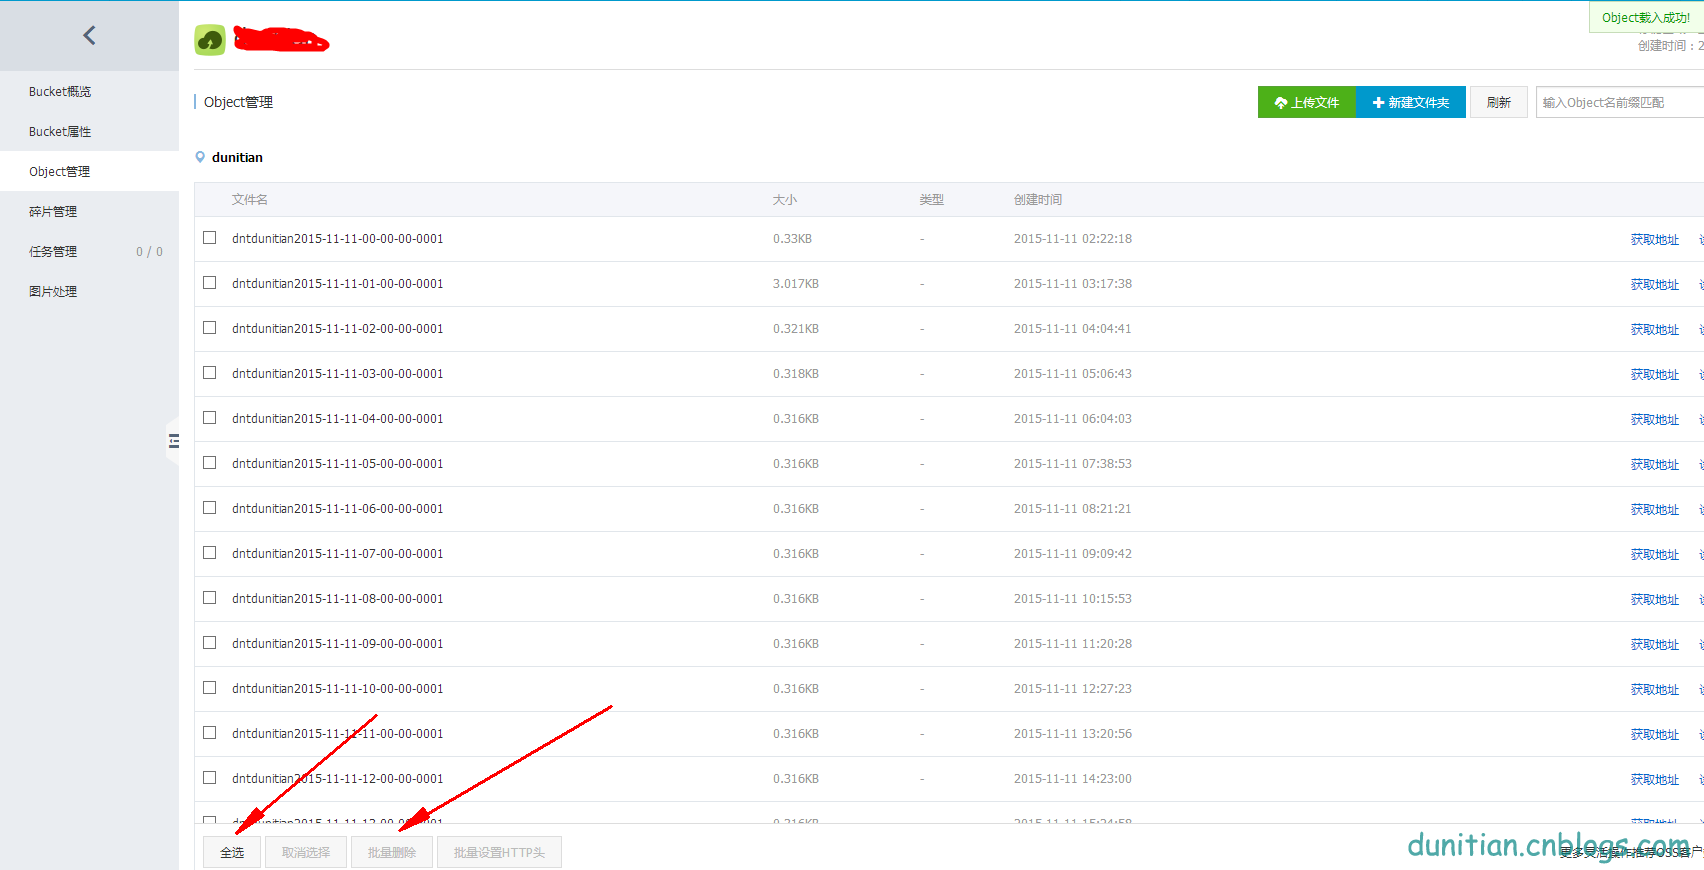This screenshot has width=1704, height=870.
Task: Click file name dntdunitian2015-11-11-00-00-00-0001
Action: click(x=337, y=239)
